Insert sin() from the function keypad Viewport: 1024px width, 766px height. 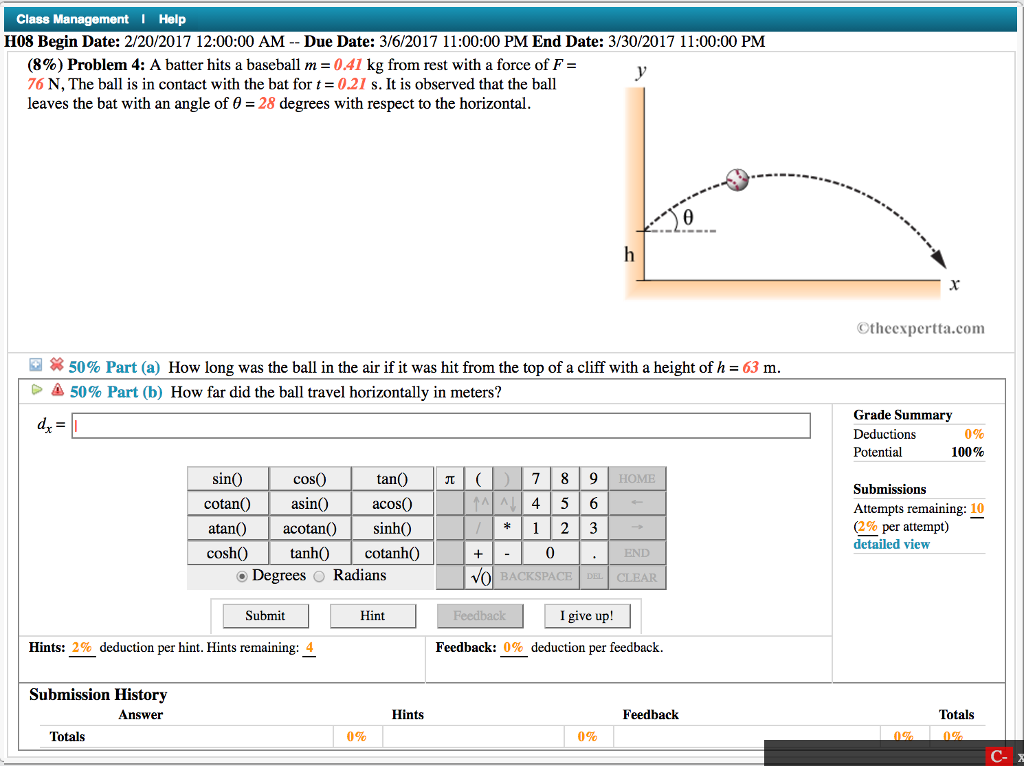point(230,478)
